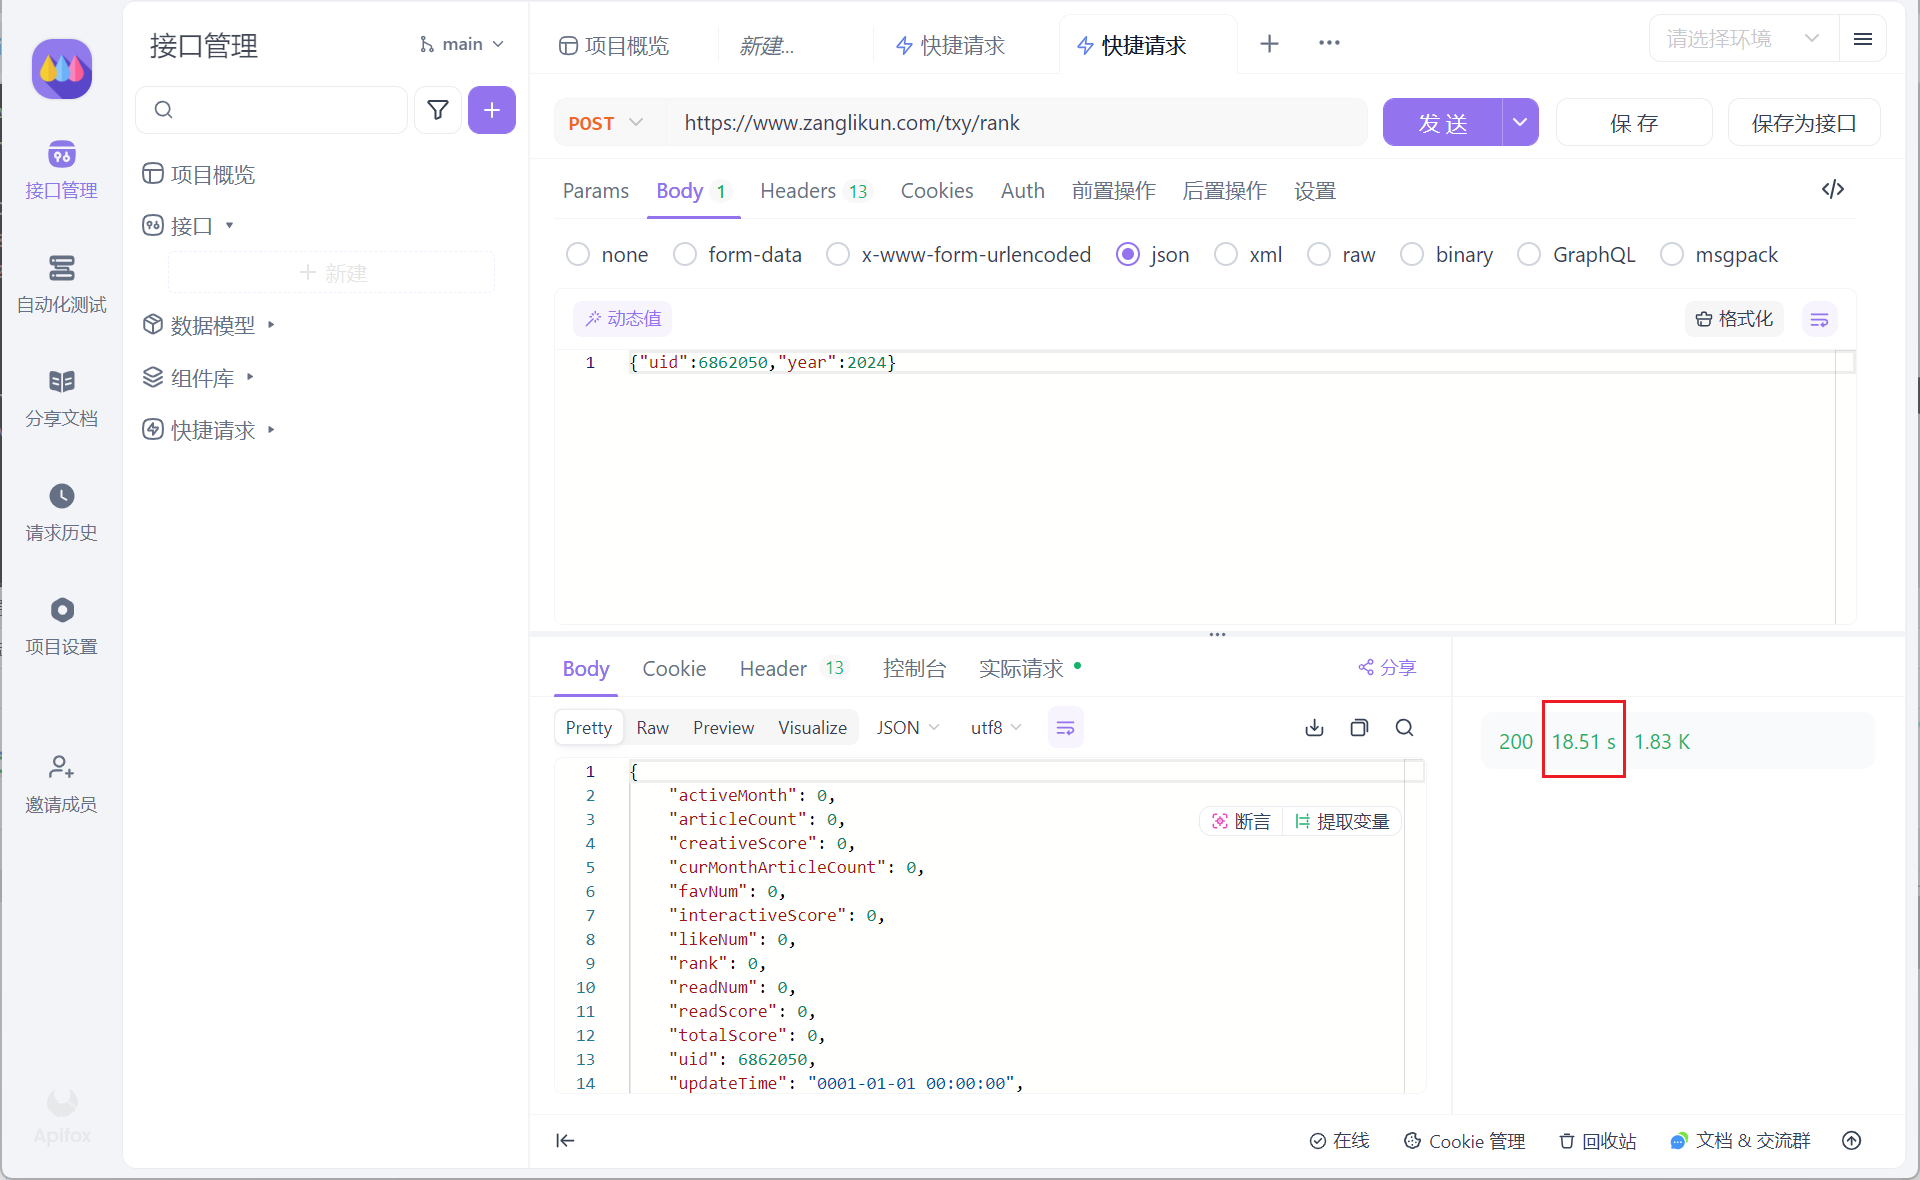This screenshot has height=1180, width=1920.
Task: Click the filter funnel icon
Action: tap(437, 110)
